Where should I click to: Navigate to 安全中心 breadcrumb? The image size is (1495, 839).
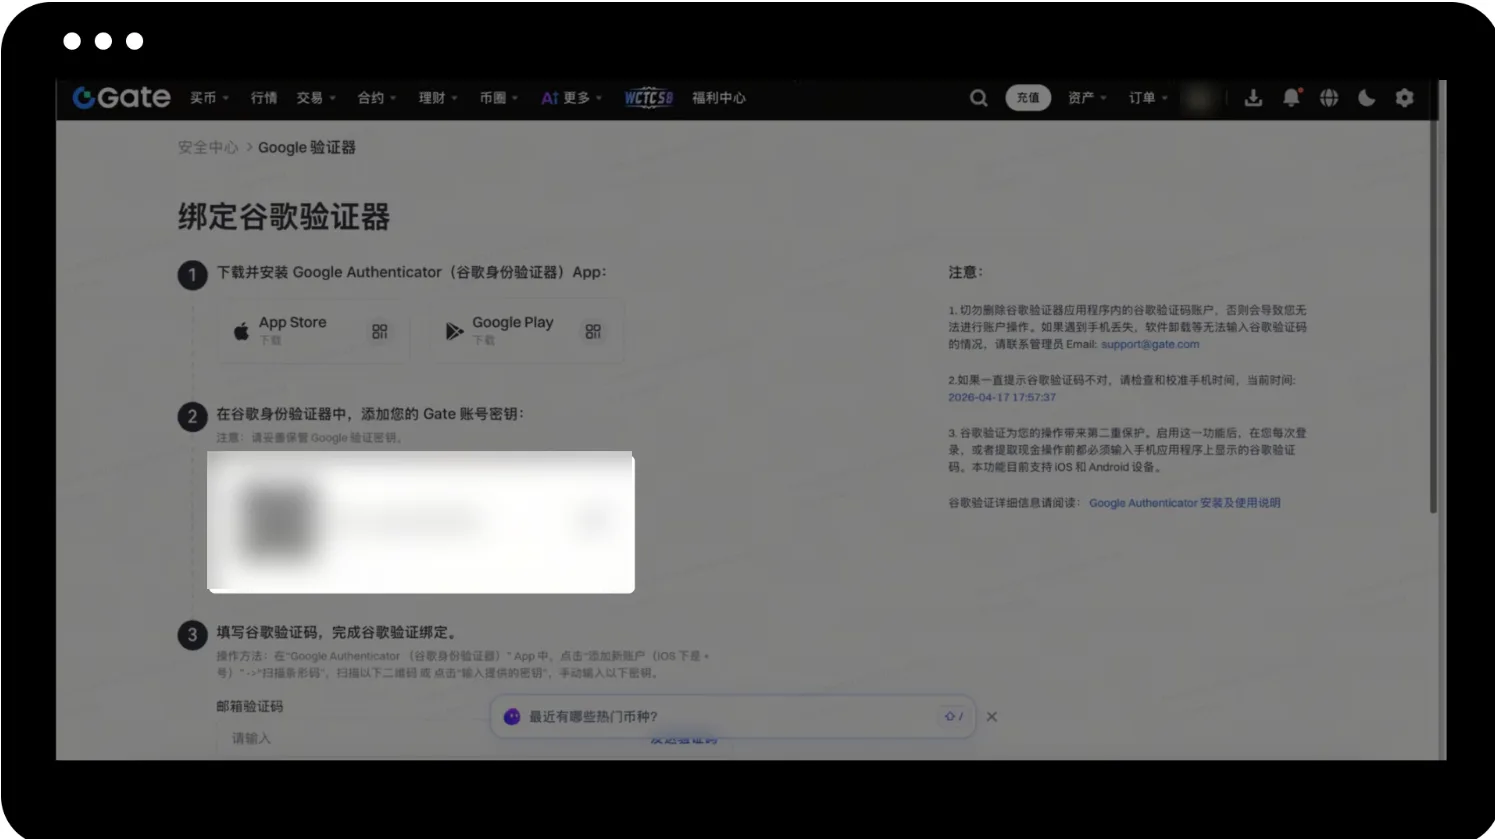[x=208, y=147]
